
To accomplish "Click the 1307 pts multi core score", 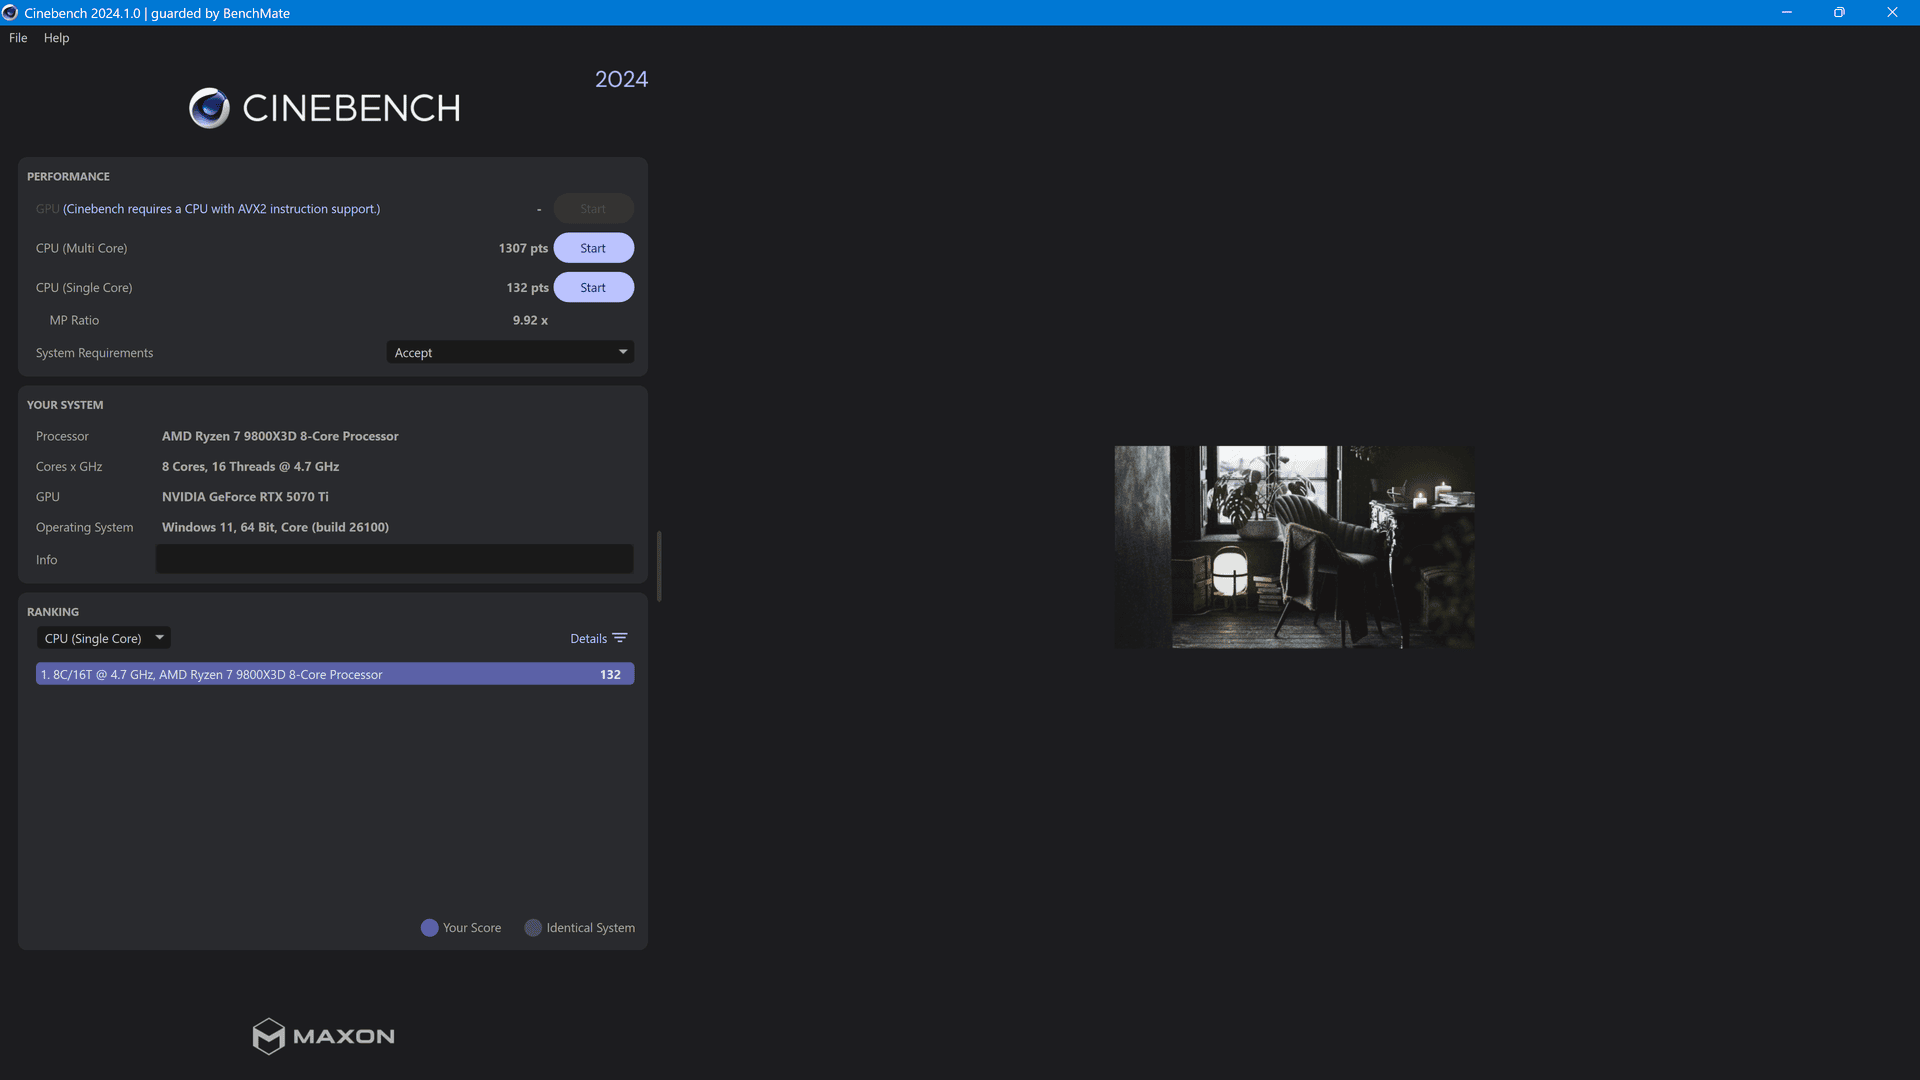I will [x=523, y=248].
